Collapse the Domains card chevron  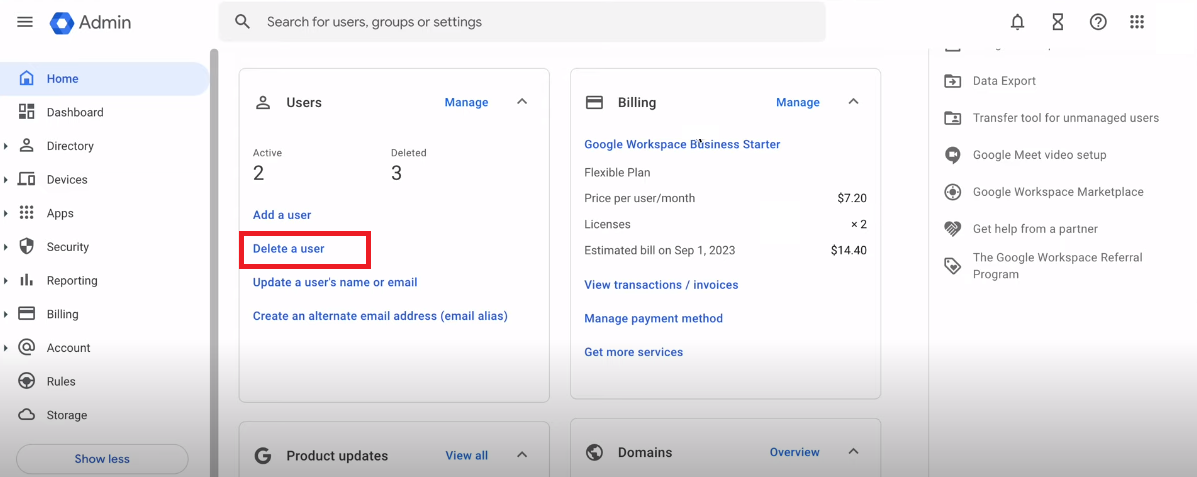(853, 452)
